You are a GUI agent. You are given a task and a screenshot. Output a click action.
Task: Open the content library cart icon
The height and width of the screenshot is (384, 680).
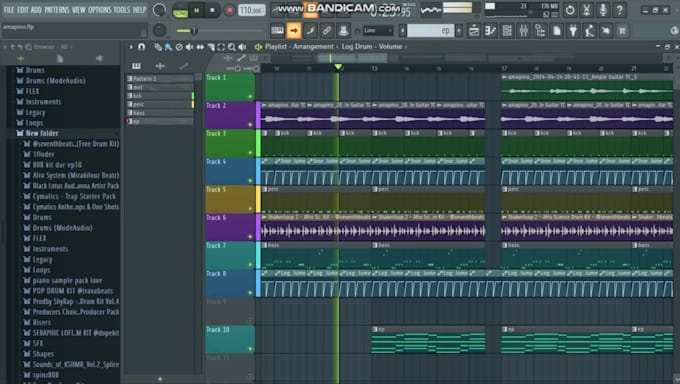(x=622, y=31)
